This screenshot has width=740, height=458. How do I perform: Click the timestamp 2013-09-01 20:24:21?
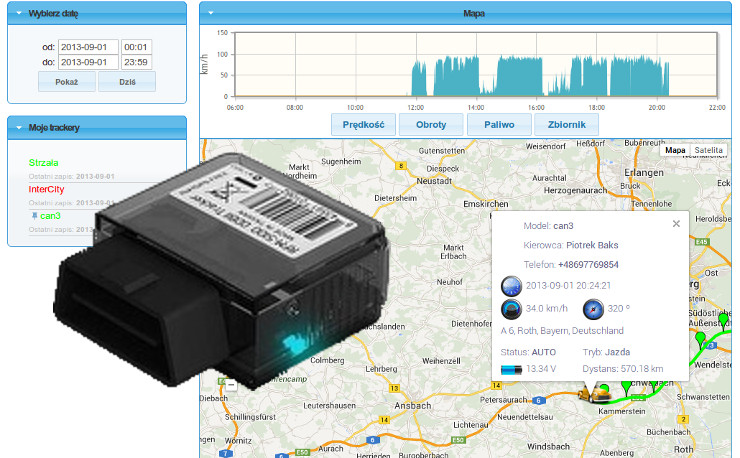coord(568,286)
